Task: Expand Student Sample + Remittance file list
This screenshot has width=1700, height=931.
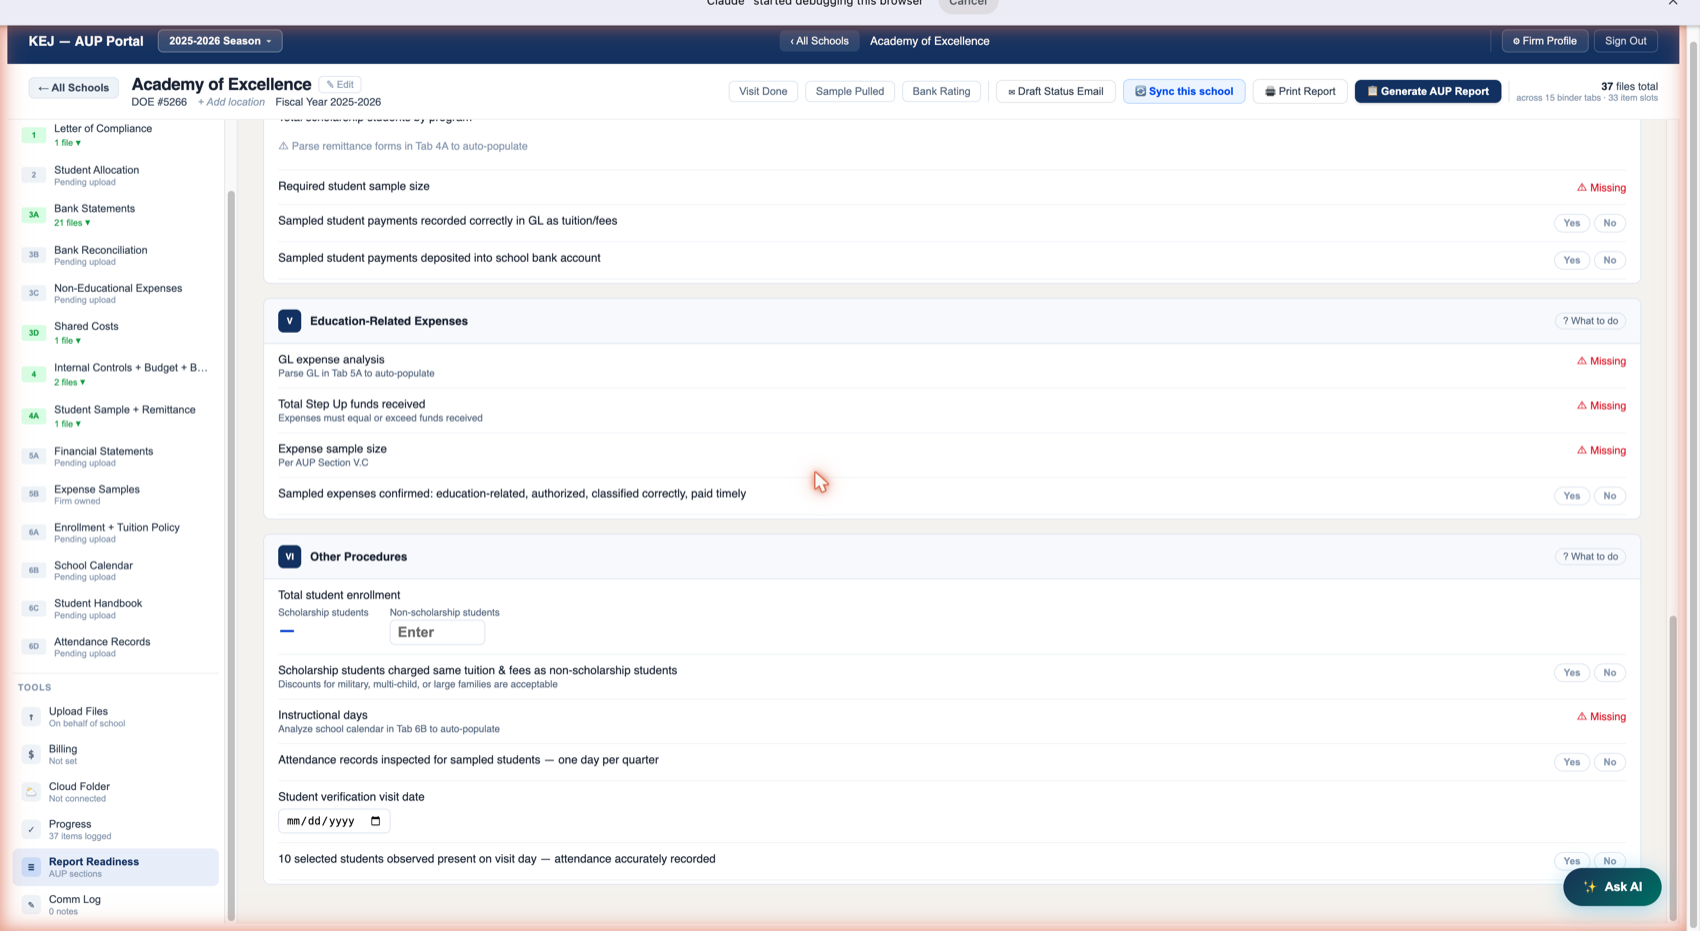Action: pos(68,424)
